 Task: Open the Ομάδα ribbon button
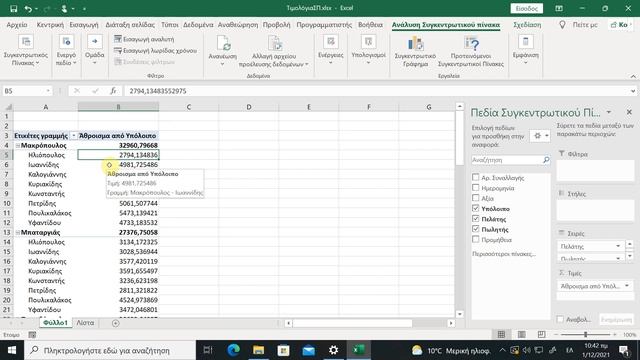tap(94, 51)
